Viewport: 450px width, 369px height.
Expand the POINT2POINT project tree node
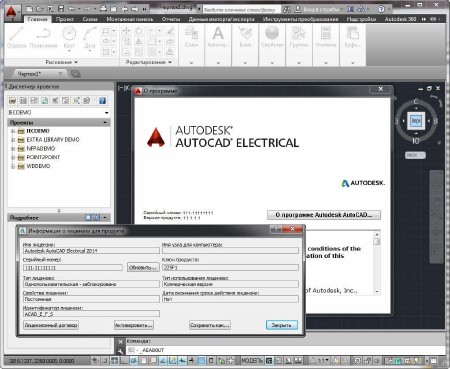(x=13, y=157)
